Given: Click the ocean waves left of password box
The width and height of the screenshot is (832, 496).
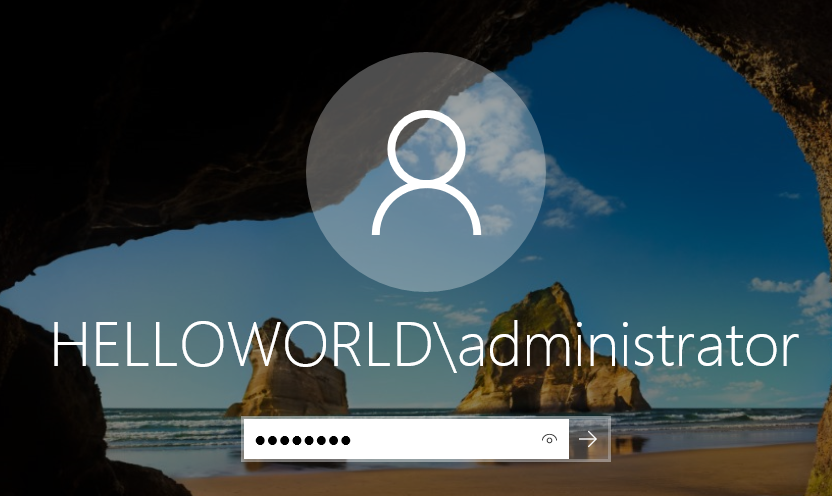Looking at the screenshot, I should click(170, 428).
